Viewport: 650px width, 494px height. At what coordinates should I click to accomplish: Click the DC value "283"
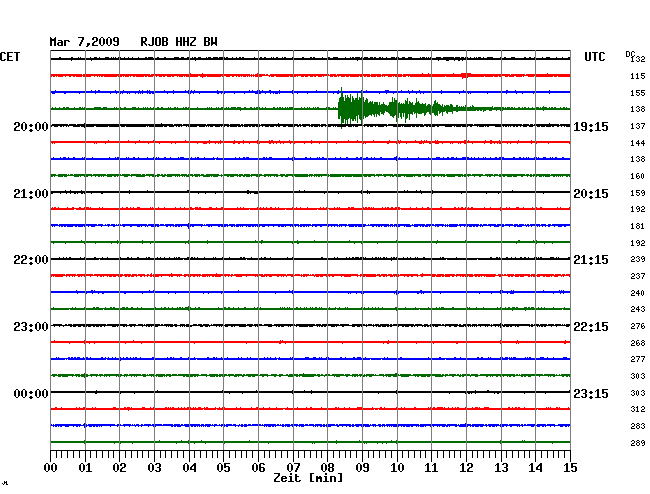point(638,426)
